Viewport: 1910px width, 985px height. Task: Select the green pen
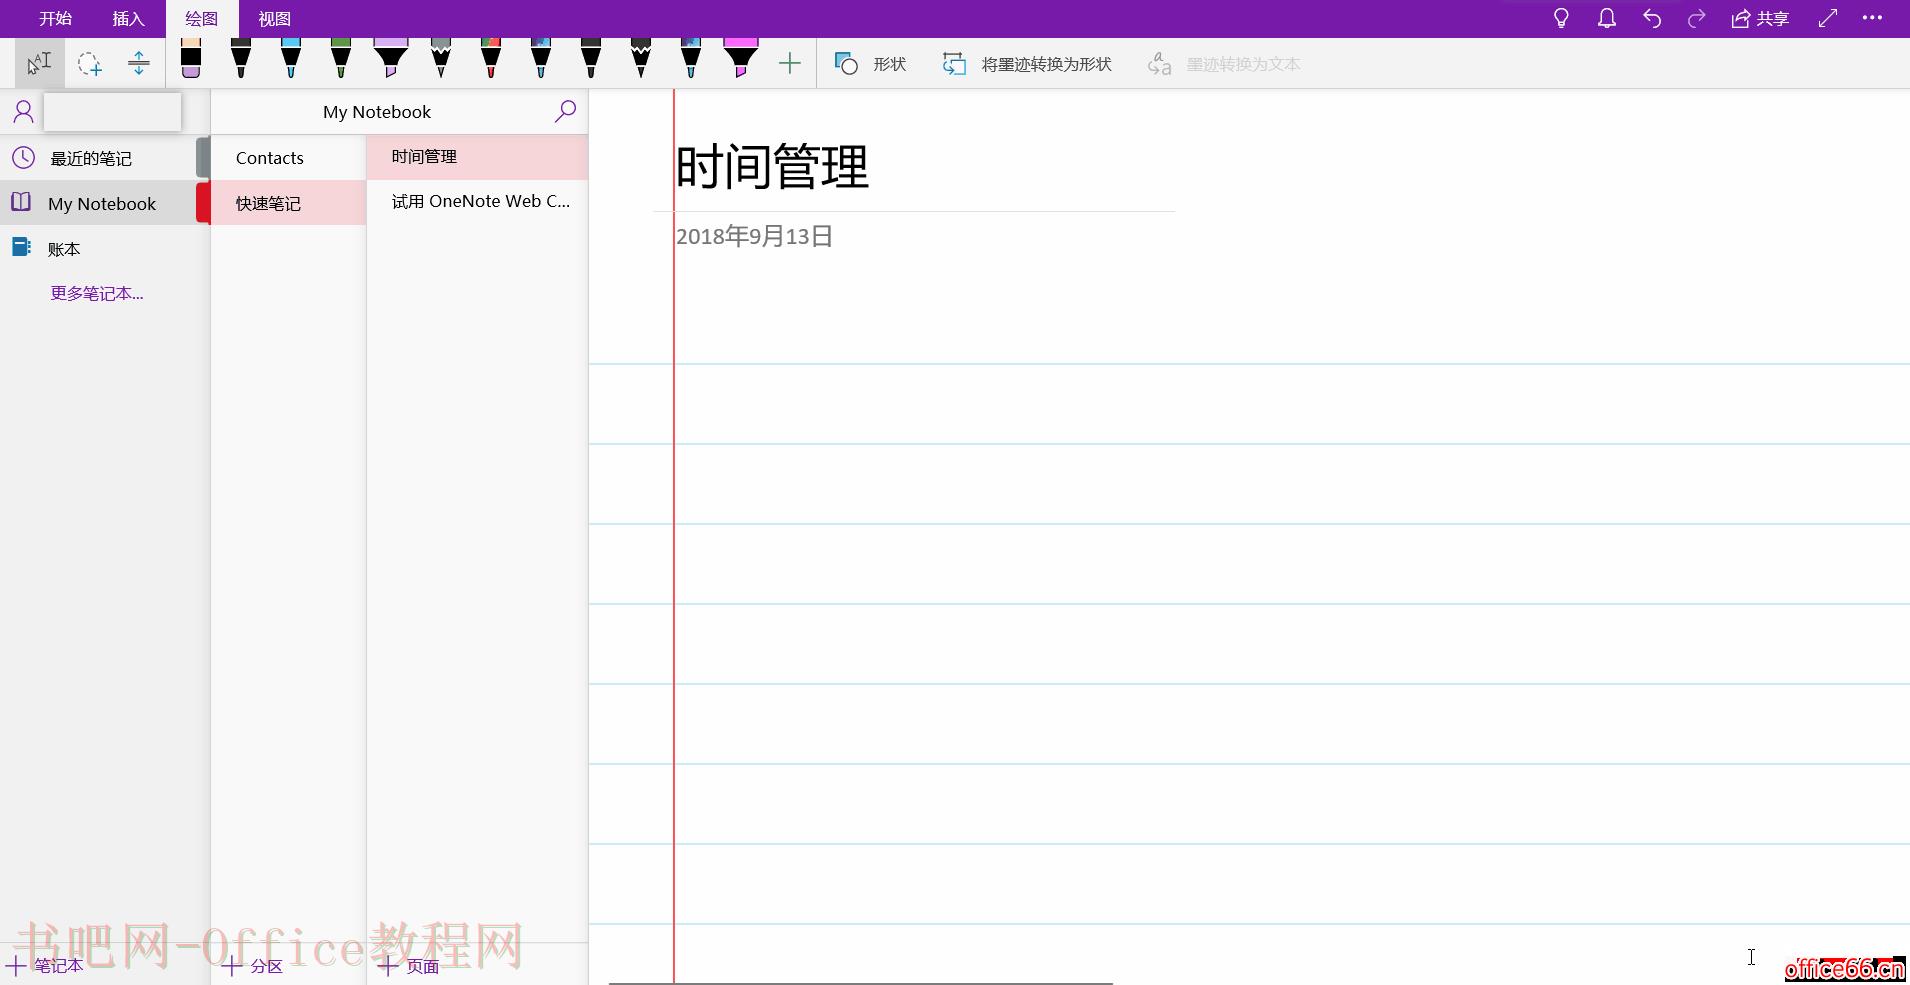click(341, 59)
